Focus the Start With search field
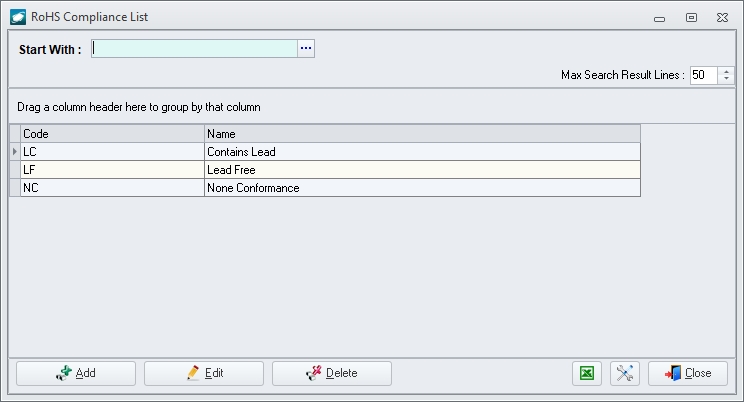This screenshot has width=744, height=402. [x=195, y=48]
